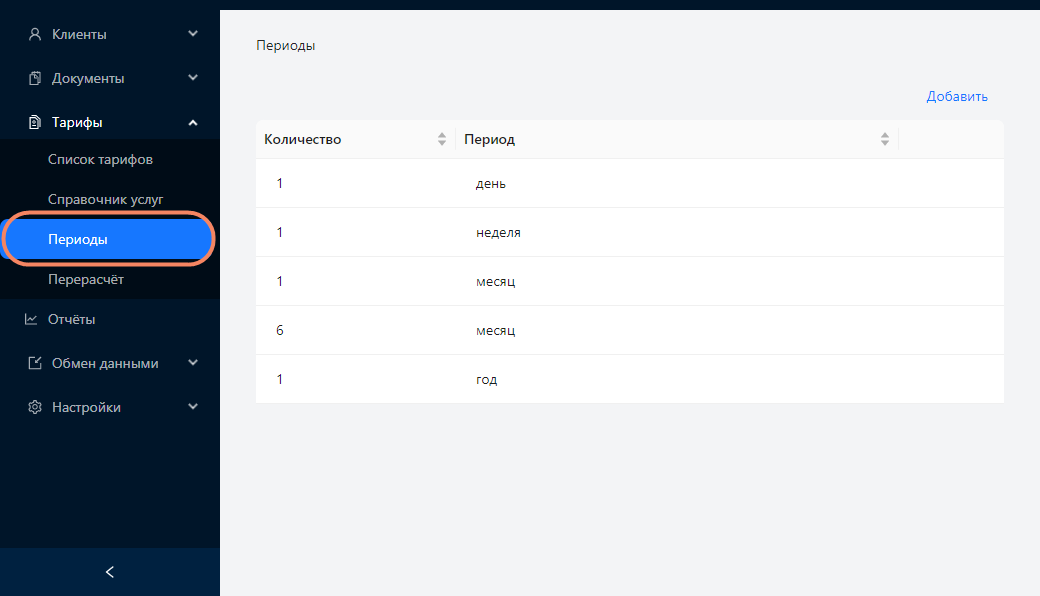Click the Добавить link
The image size is (1040, 596).
coord(956,96)
